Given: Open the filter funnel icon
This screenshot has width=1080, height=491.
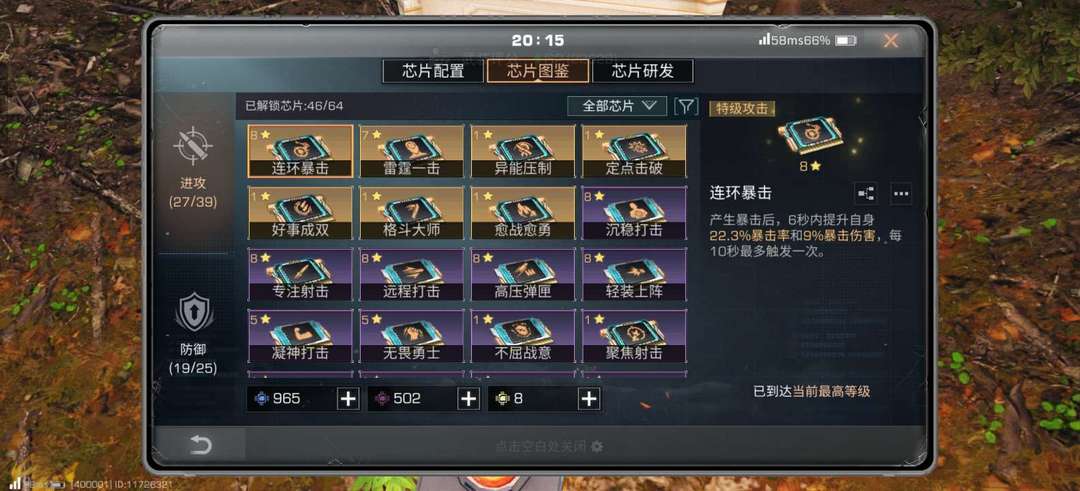Looking at the screenshot, I should tap(686, 106).
